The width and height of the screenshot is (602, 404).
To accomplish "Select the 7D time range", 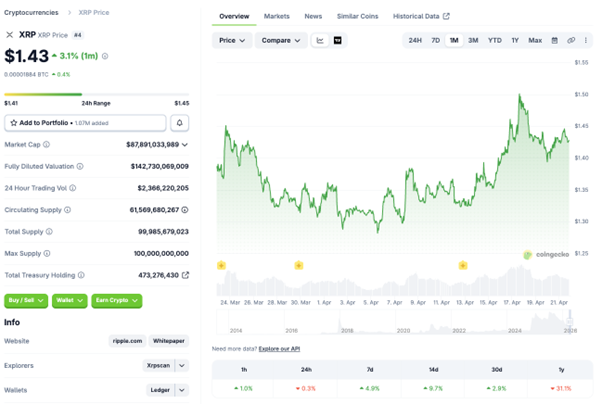I will click(435, 40).
